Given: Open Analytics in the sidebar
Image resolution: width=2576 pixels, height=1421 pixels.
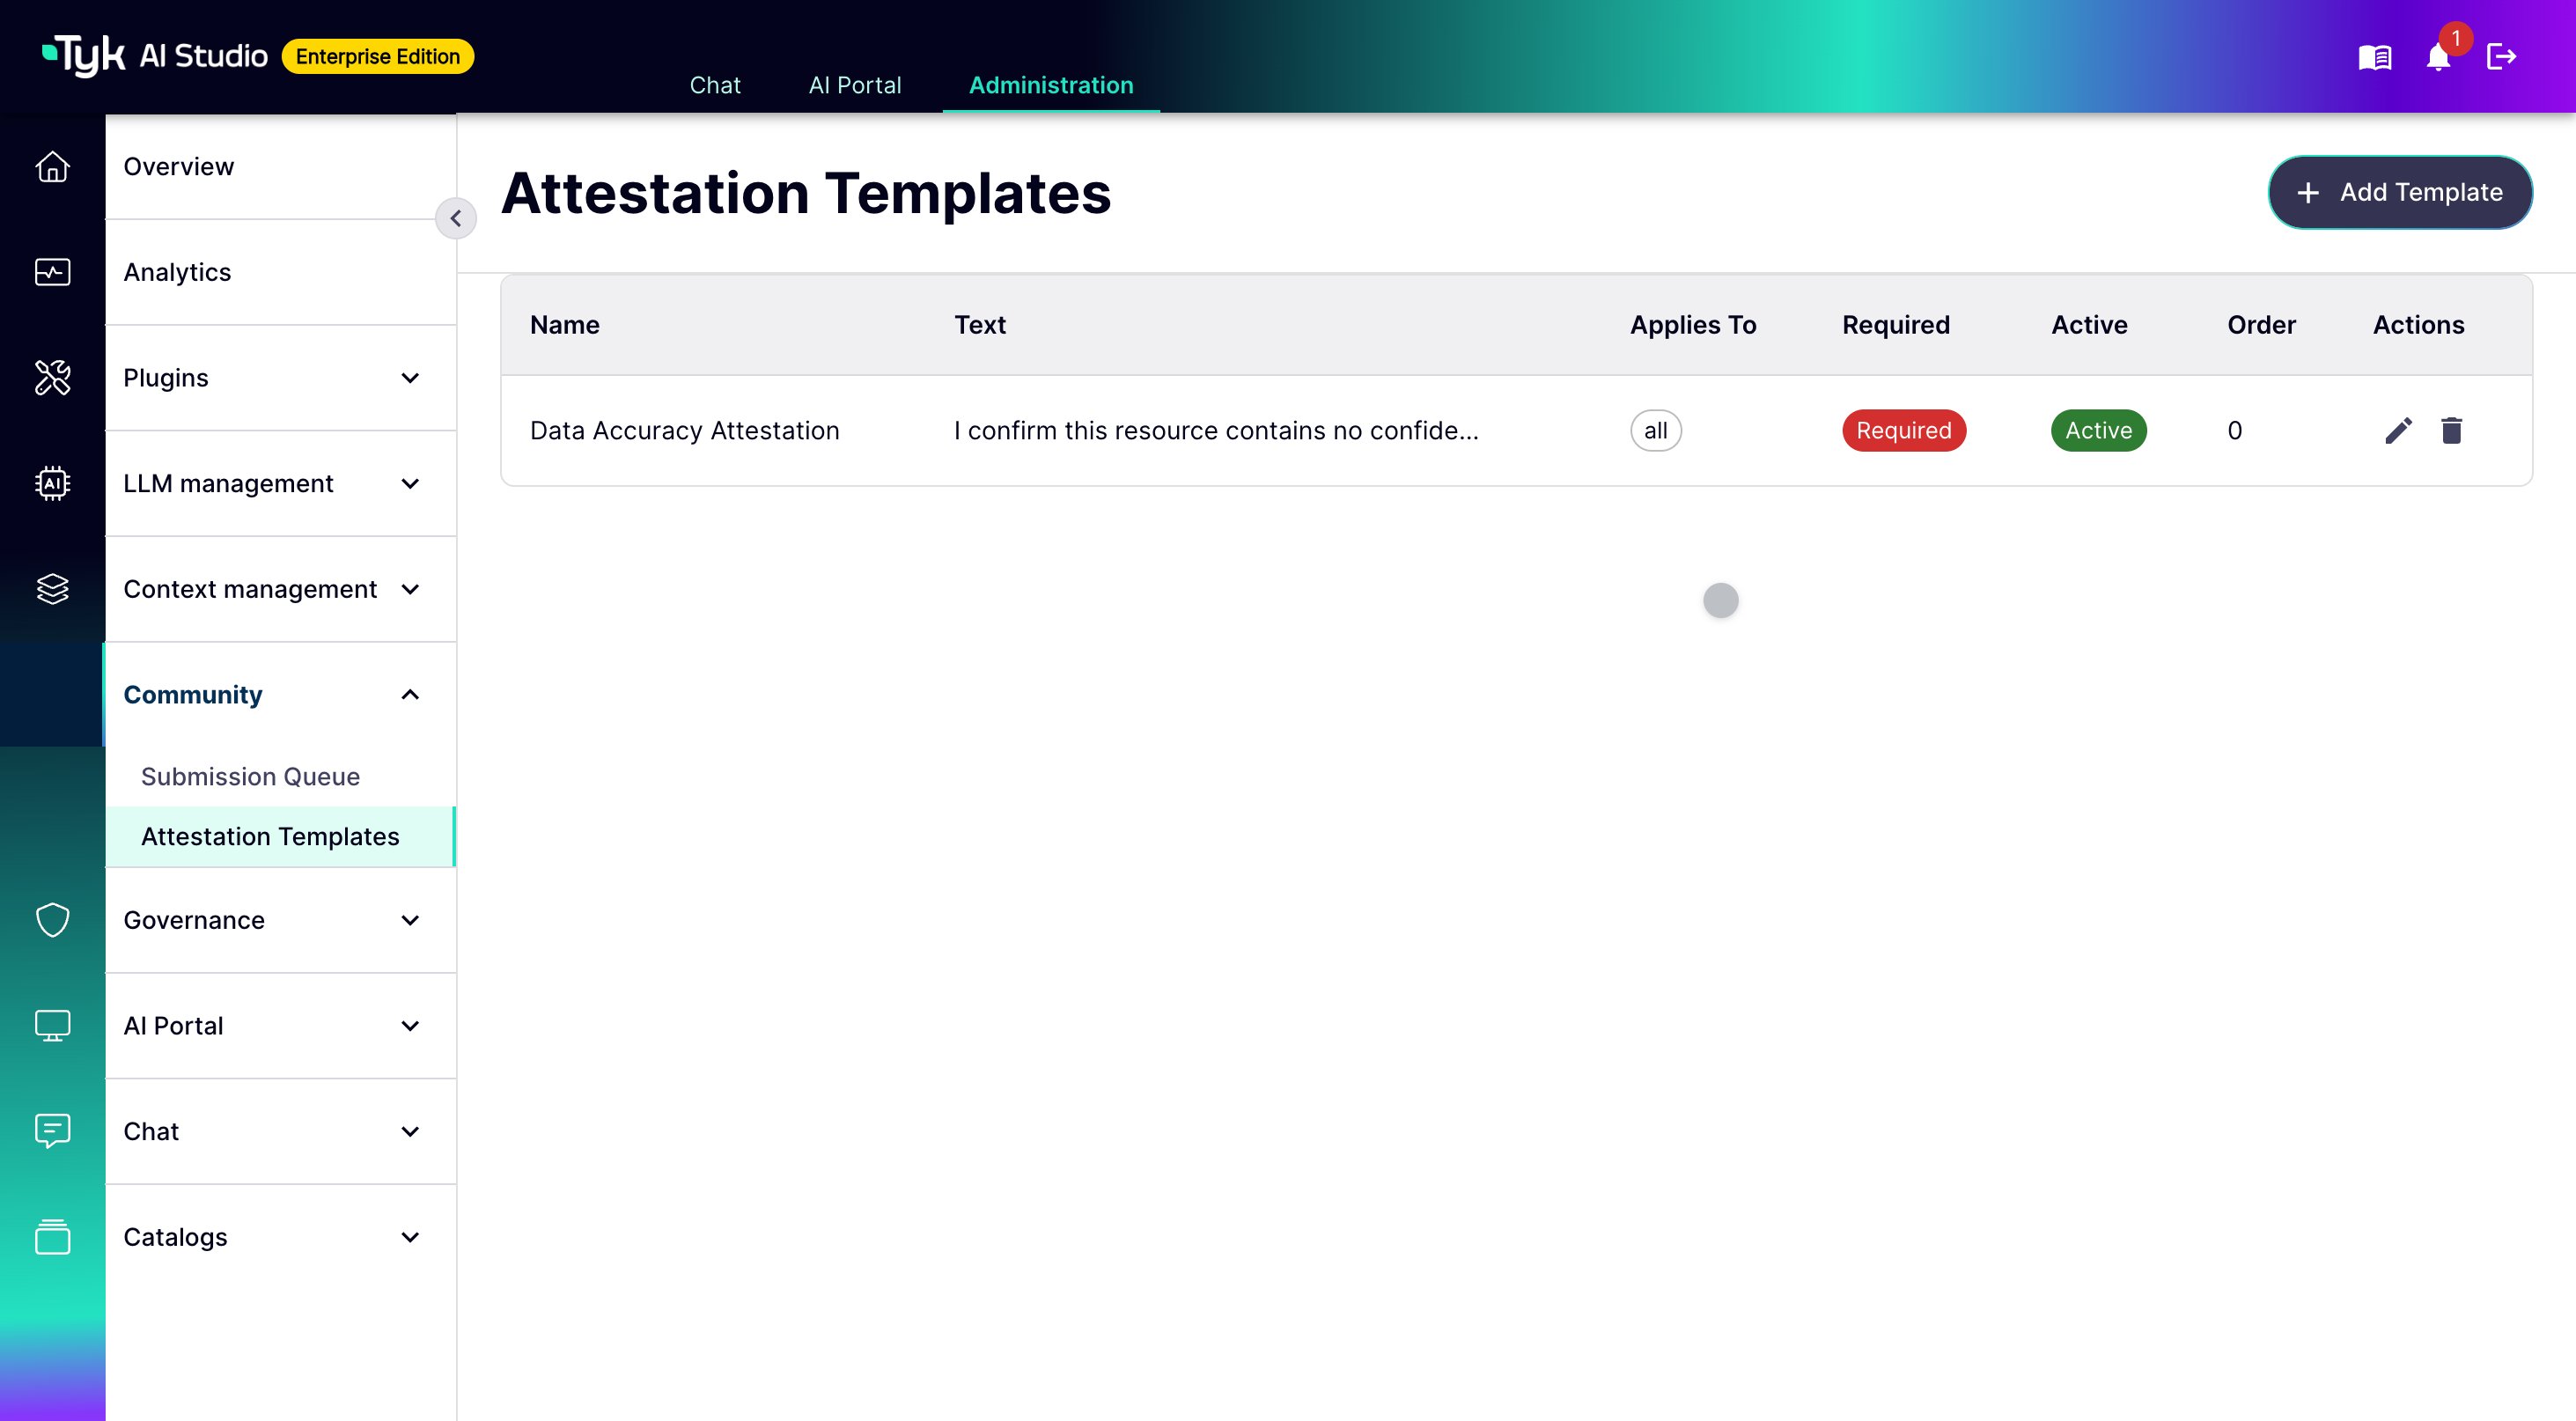Looking at the screenshot, I should (x=280, y=272).
